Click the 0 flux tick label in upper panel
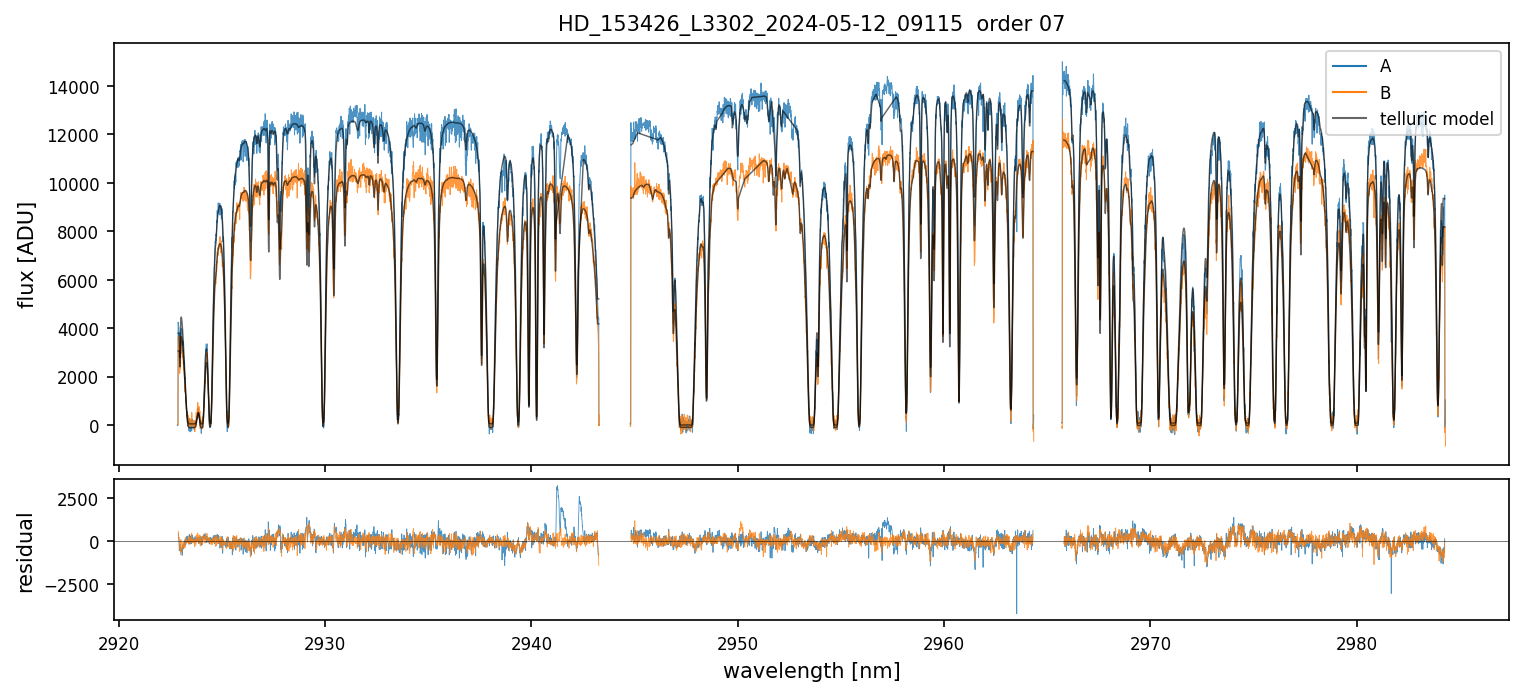This screenshot has height=696, width=1523. (x=94, y=426)
